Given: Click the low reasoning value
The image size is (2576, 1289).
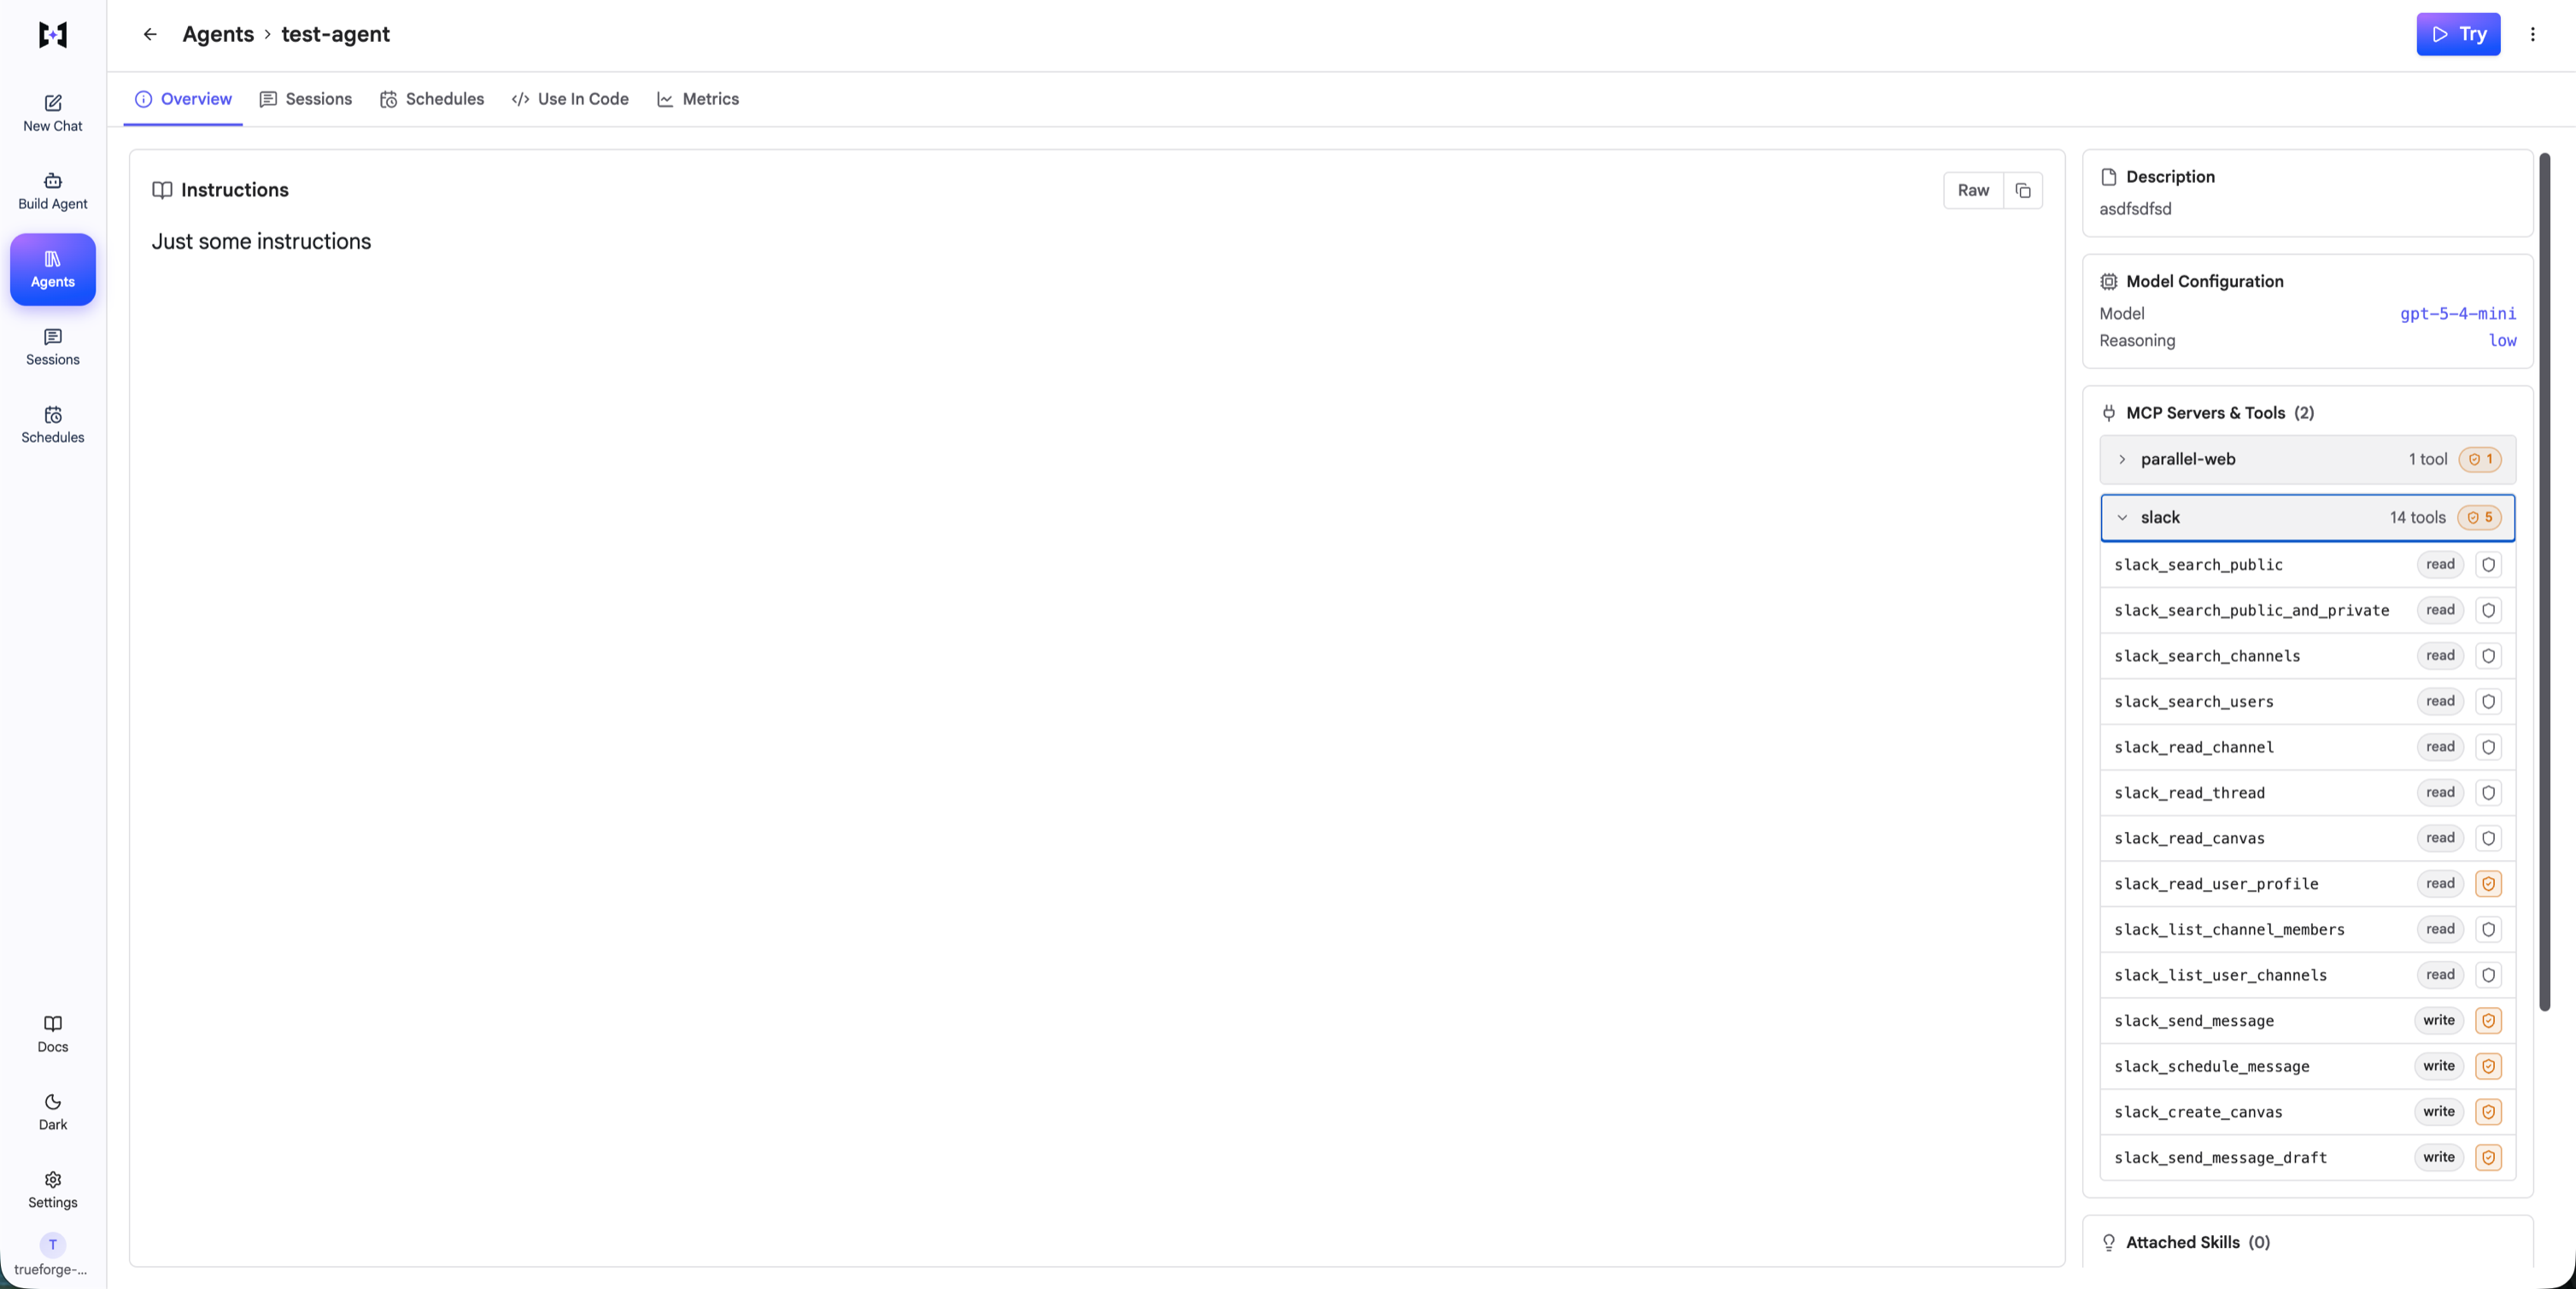Looking at the screenshot, I should [x=2502, y=340].
